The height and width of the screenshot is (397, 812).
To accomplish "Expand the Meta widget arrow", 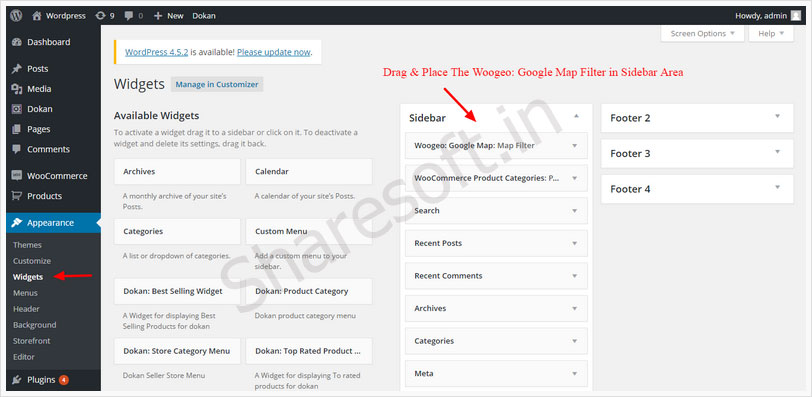I will pyautogui.click(x=574, y=374).
